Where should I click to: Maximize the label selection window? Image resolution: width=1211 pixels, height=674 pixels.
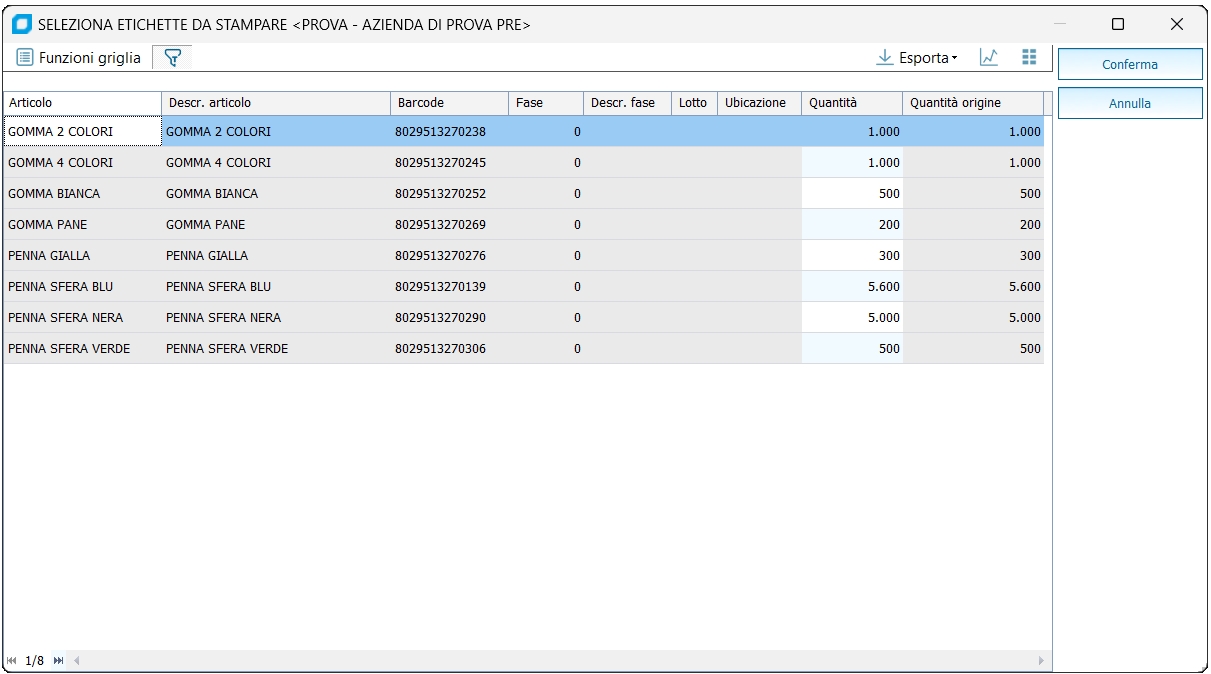(1118, 24)
